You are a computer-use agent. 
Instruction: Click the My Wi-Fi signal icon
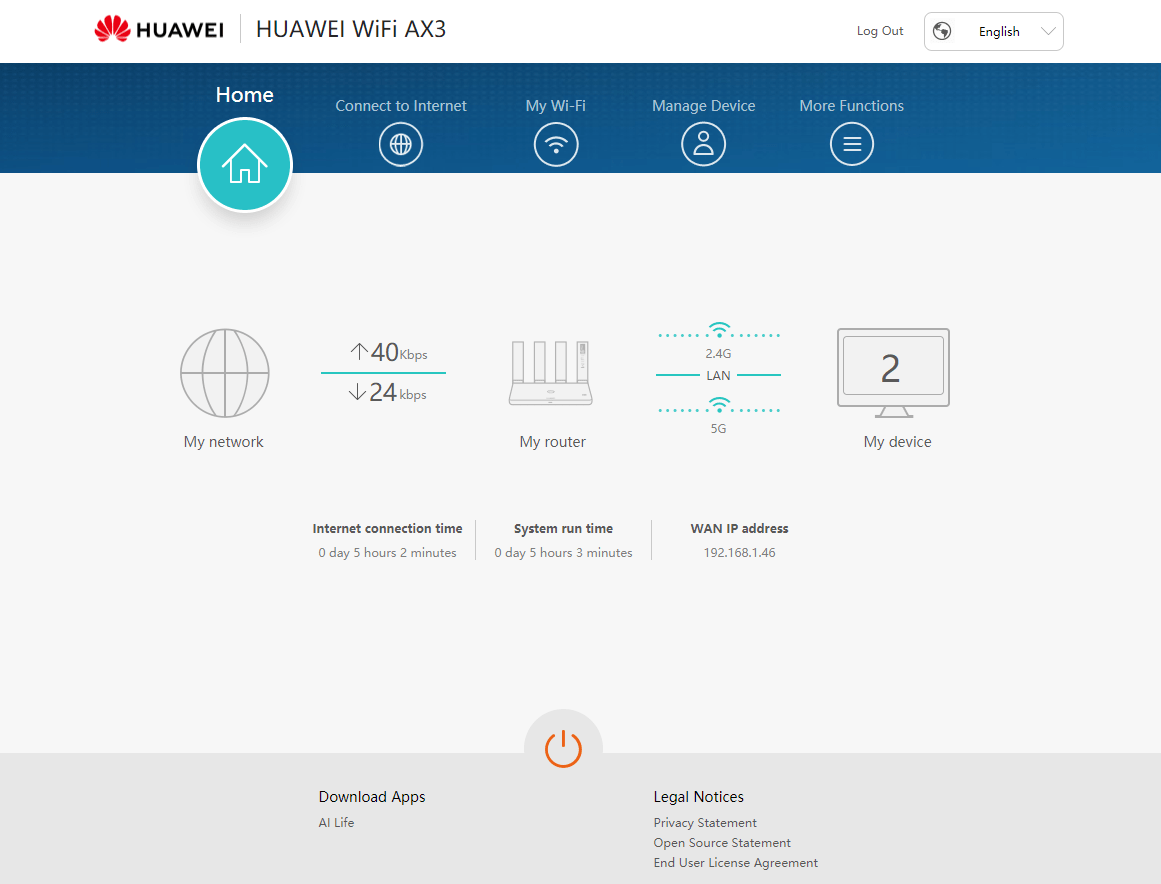(556, 145)
